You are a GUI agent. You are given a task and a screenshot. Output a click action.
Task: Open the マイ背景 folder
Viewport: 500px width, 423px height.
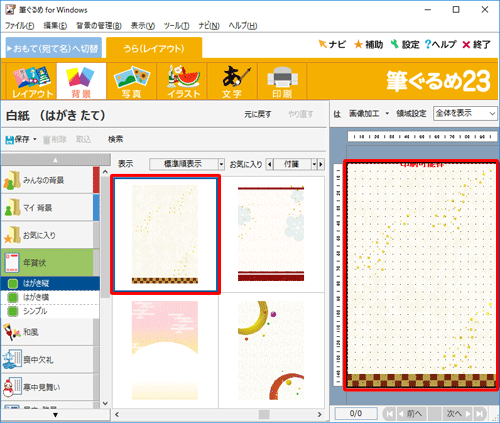(47, 208)
